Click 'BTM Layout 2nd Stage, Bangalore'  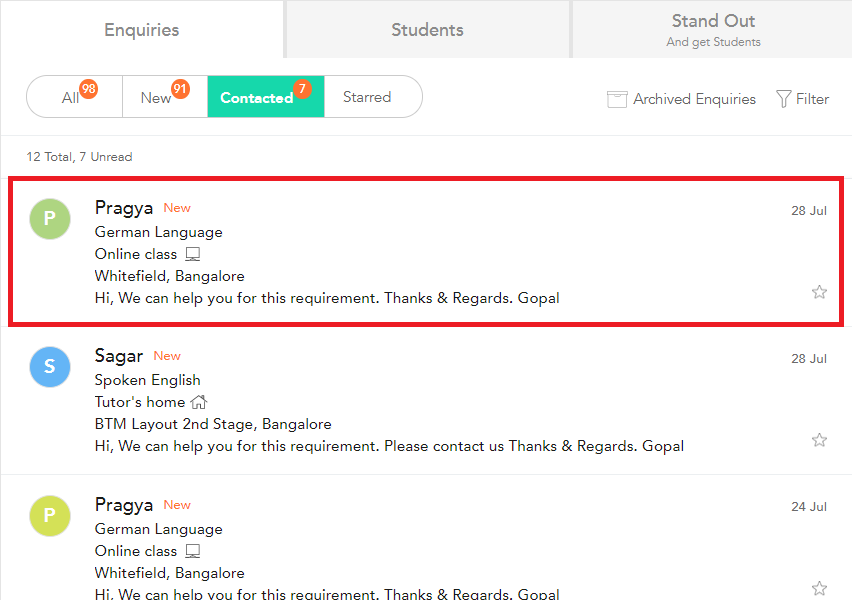[x=213, y=424]
